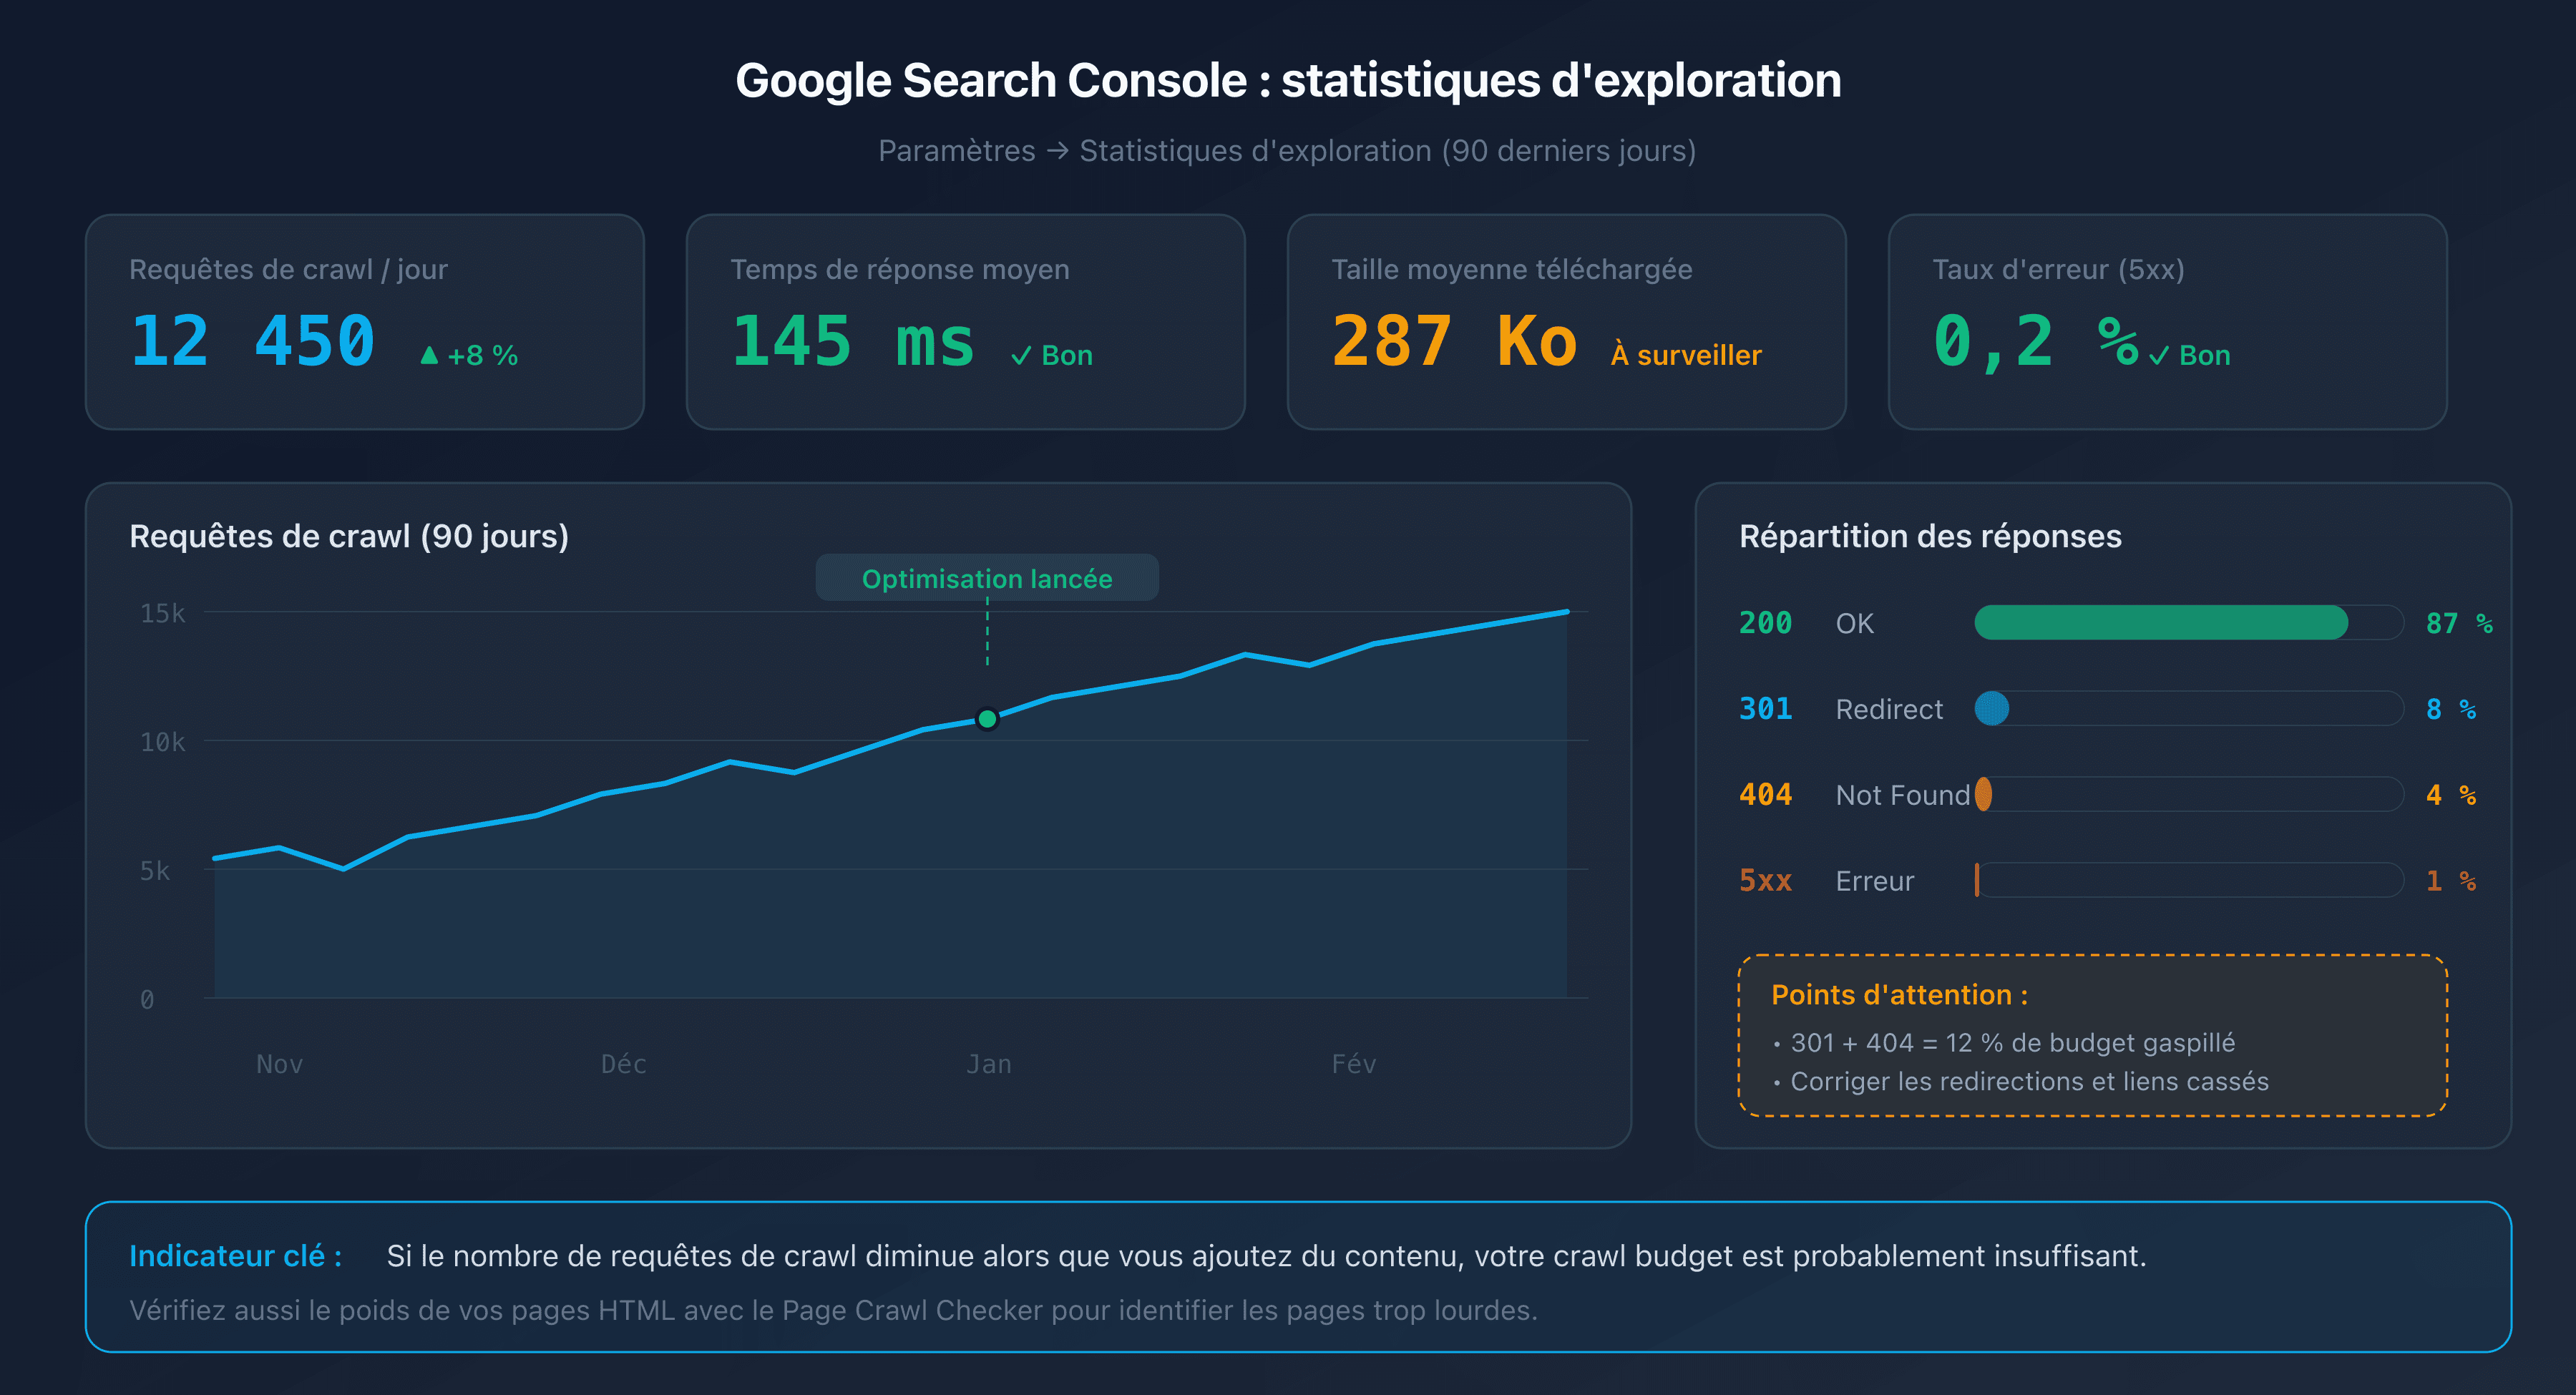The height and width of the screenshot is (1395, 2576).
Task: Click the 10k y-axis label
Action: pyautogui.click(x=162, y=742)
